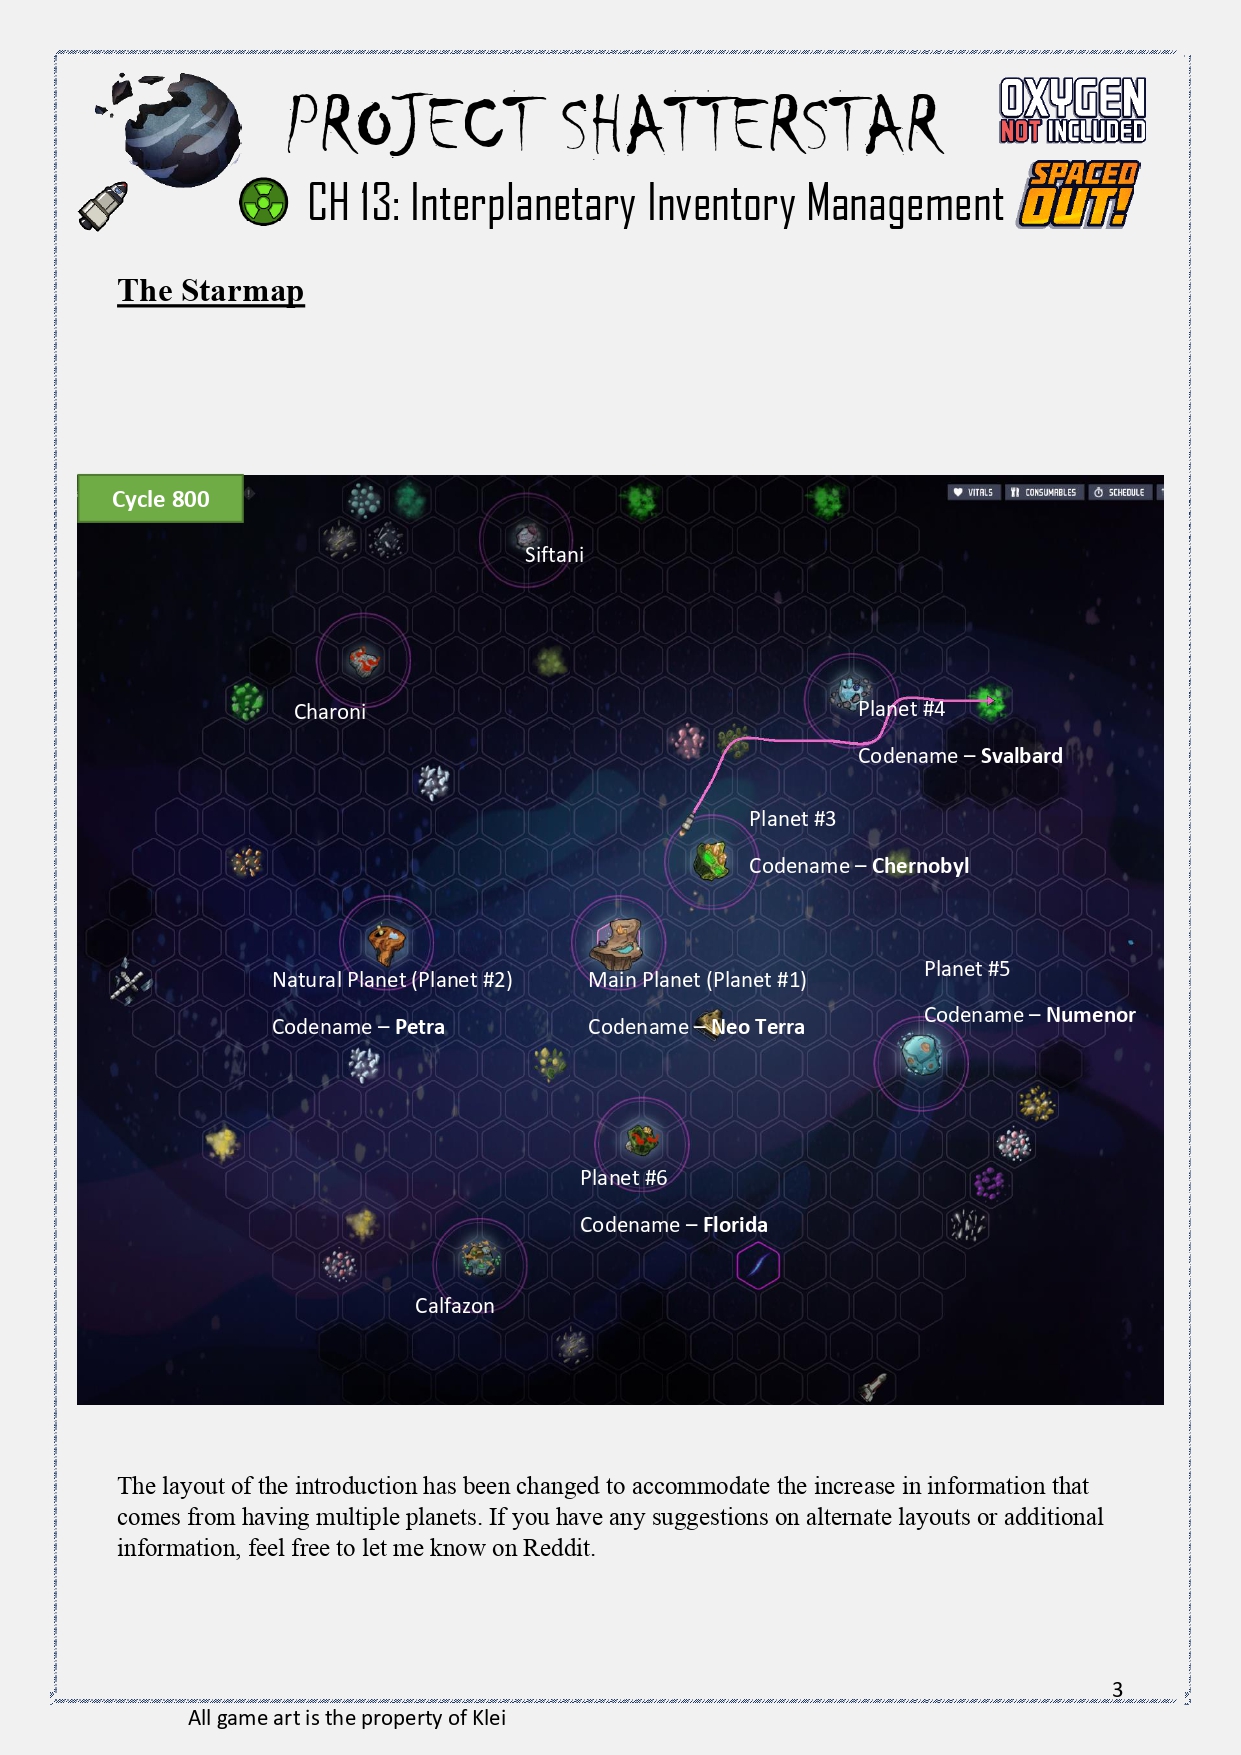Select the Florida planet icon

pos(641,1140)
